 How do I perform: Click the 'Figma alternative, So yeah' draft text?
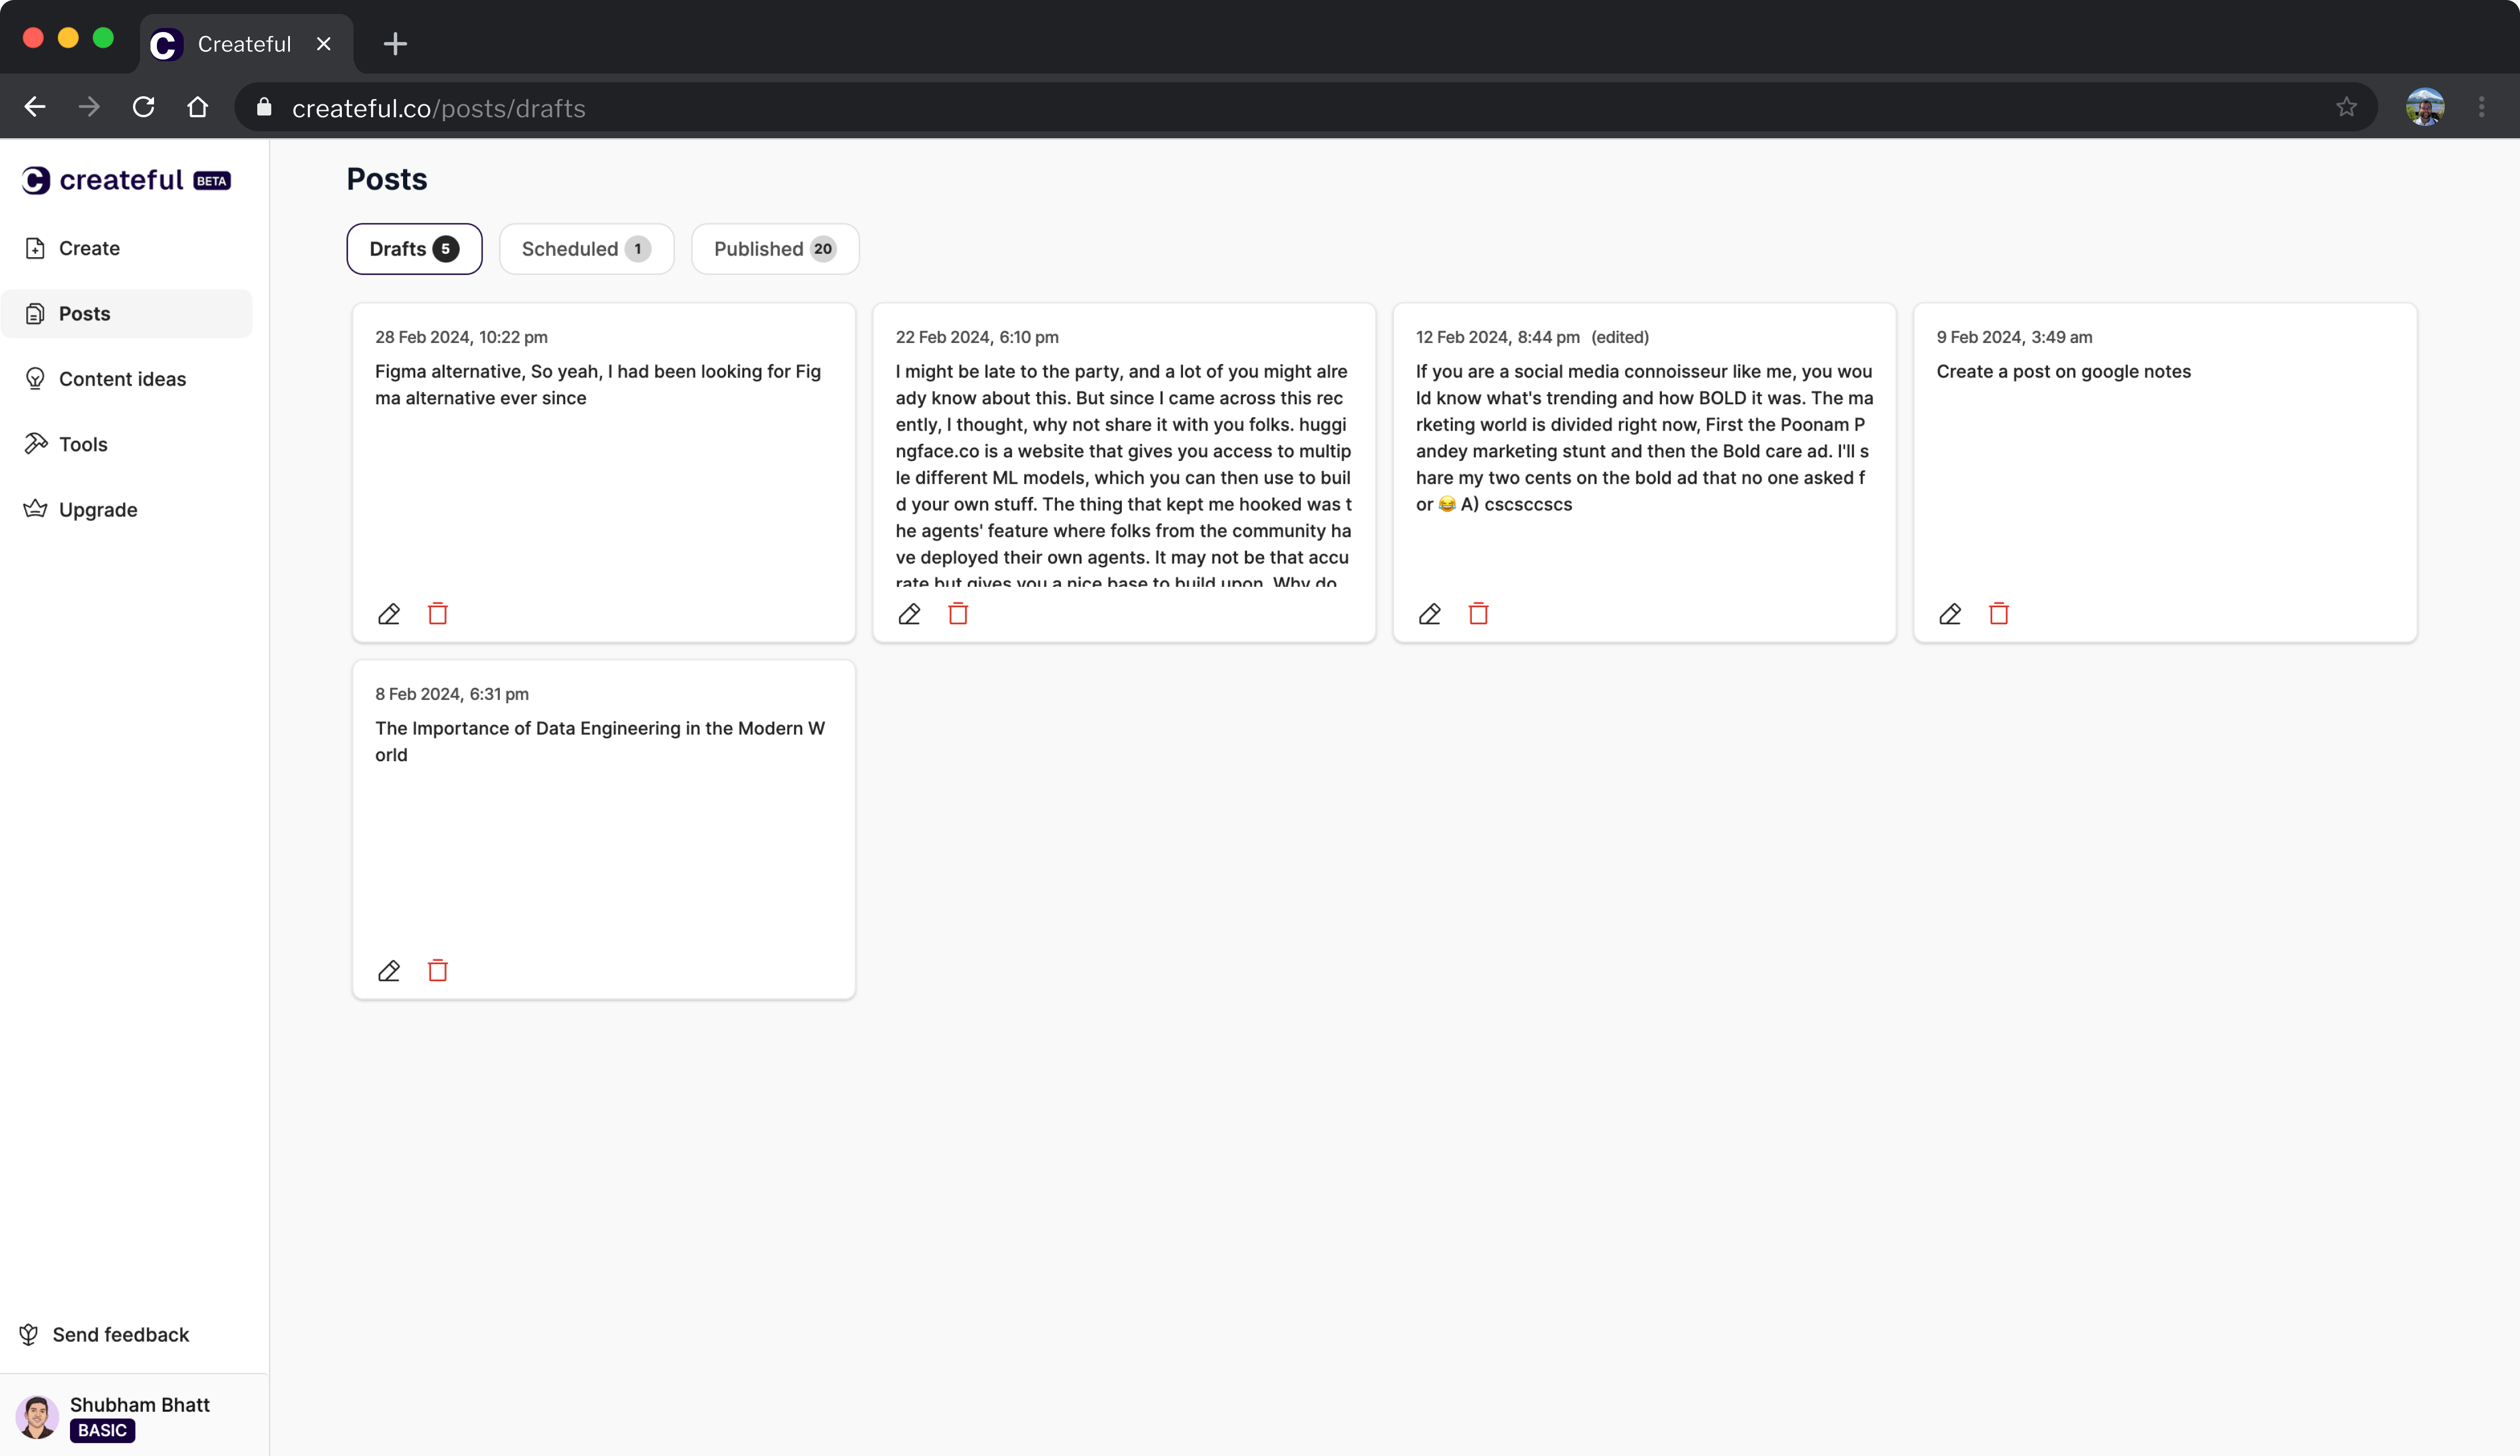tap(598, 385)
